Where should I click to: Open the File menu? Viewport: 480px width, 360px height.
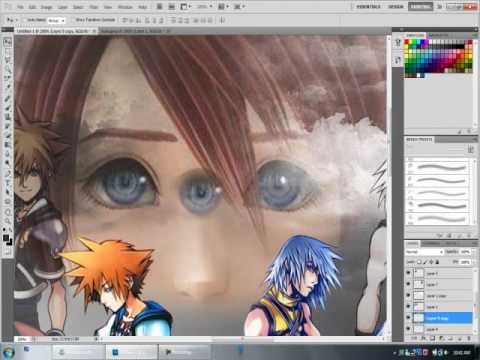tap(21, 7)
